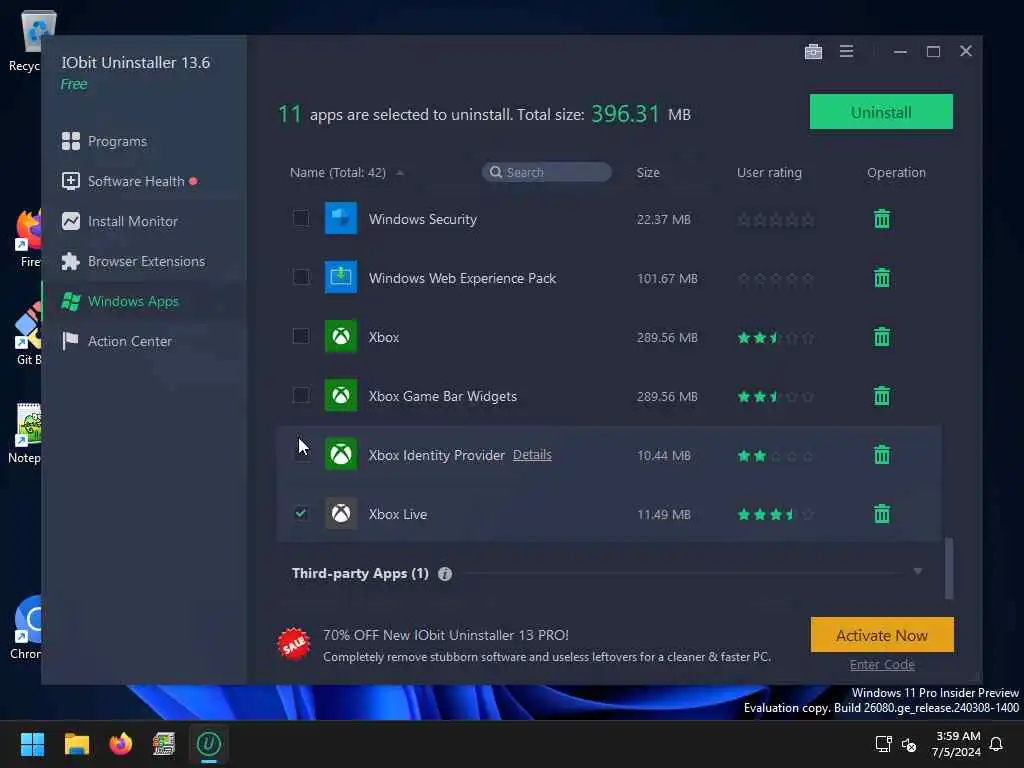Click the Windows Web Experience Pack app icon
The height and width of the screenshot is (768, 1024).
coord(341,277)
